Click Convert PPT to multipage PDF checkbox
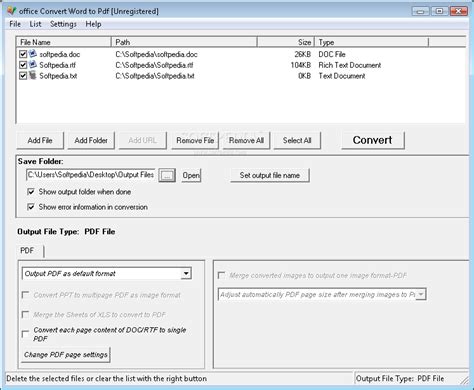The height and width of the screenshot is (390, 474). (25, 295)
